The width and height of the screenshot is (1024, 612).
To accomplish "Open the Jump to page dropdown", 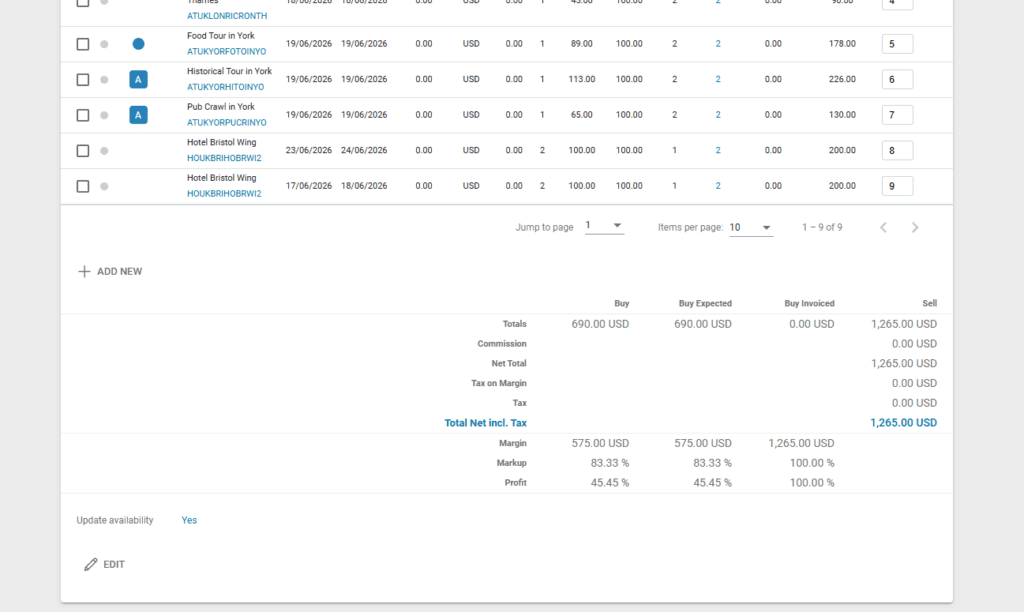I will click(604, 227).
